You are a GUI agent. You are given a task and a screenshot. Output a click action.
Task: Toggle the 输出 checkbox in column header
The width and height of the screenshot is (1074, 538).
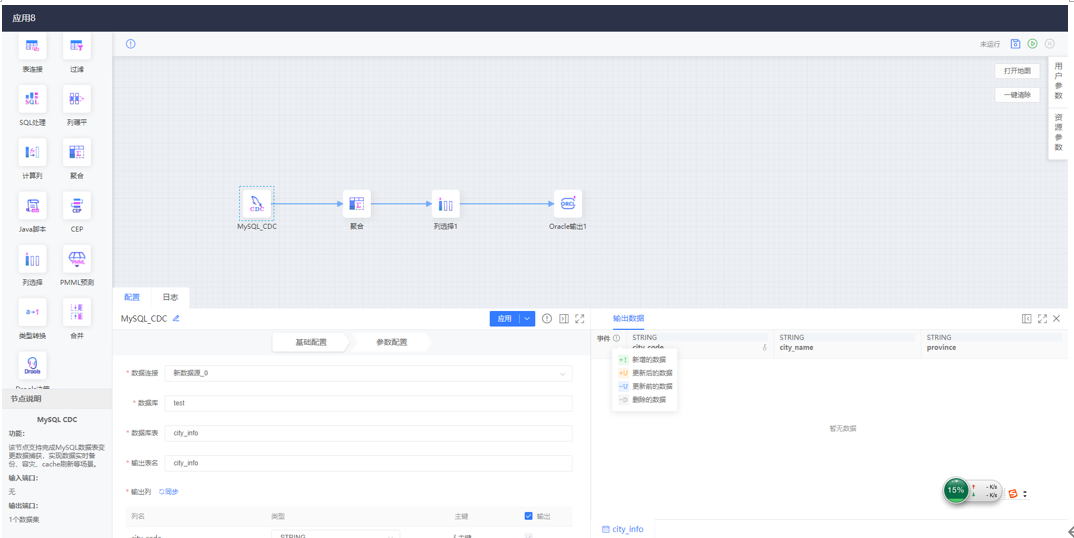coord(529,516)
